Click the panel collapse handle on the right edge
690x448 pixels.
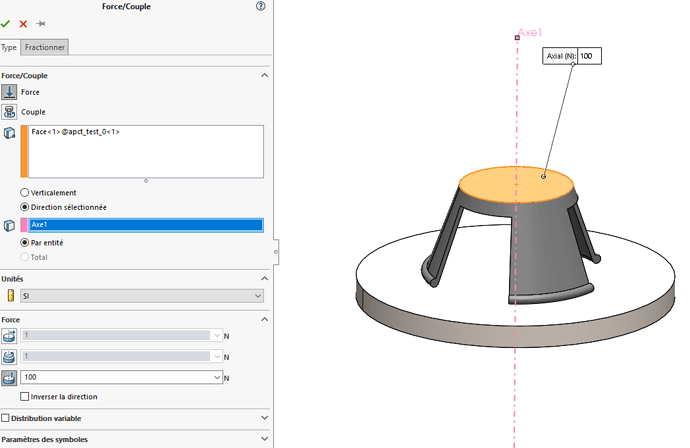click(276, 252)
